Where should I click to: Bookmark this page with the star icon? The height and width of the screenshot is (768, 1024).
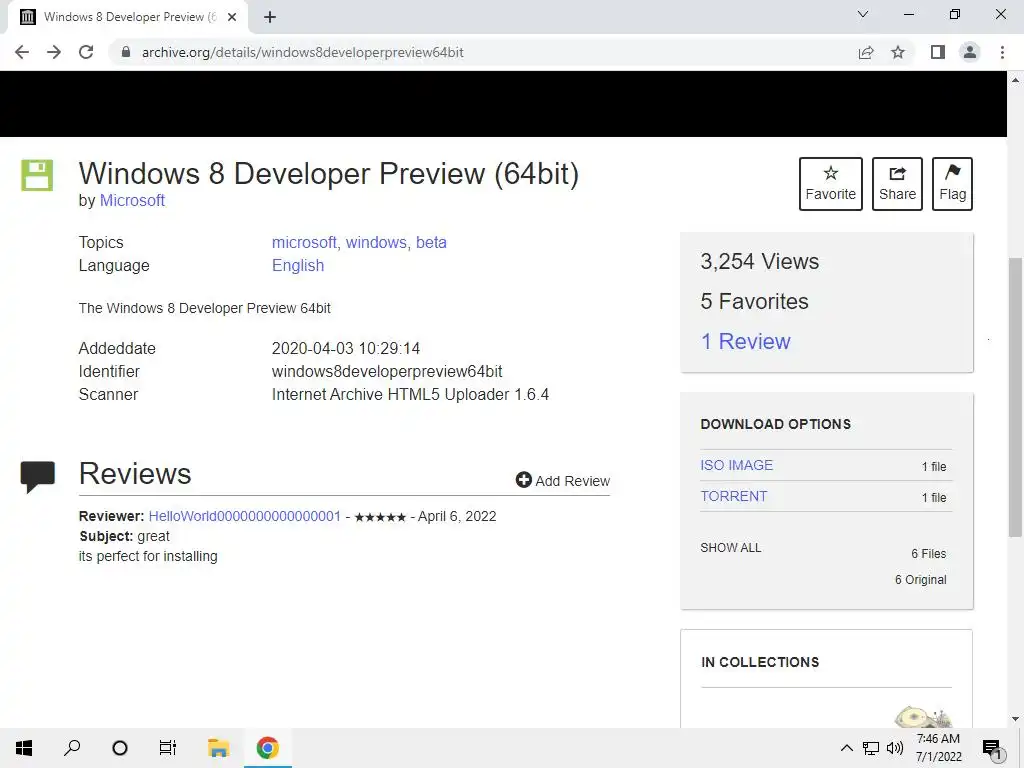pos(898,52)
